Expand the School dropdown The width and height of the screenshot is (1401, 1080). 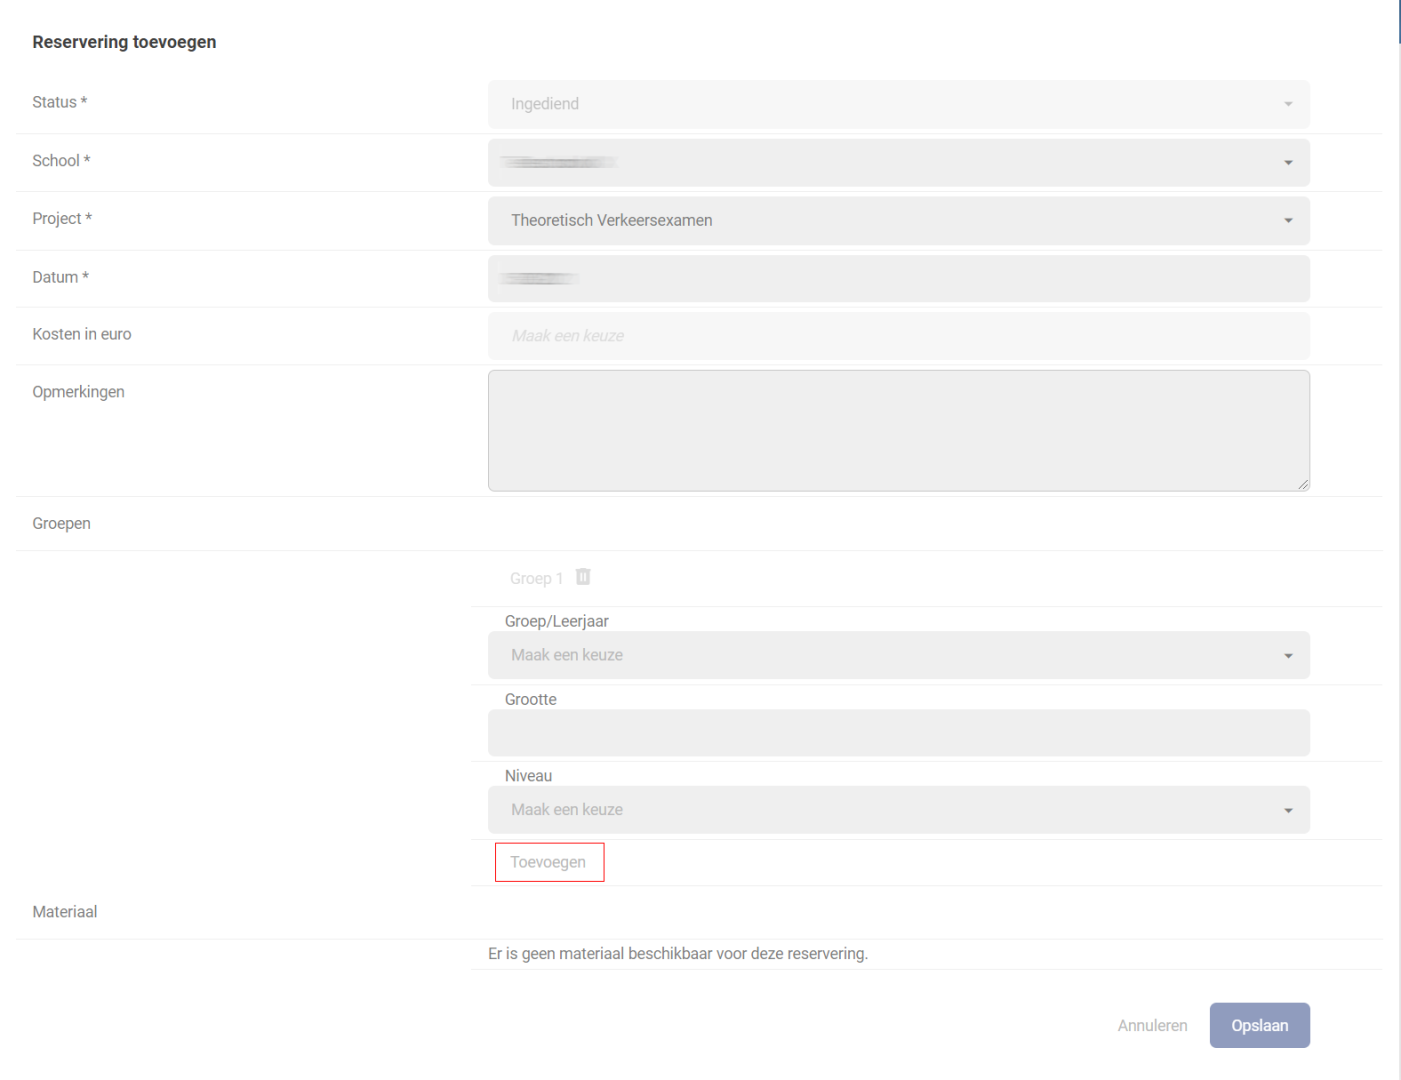[899, 162]
